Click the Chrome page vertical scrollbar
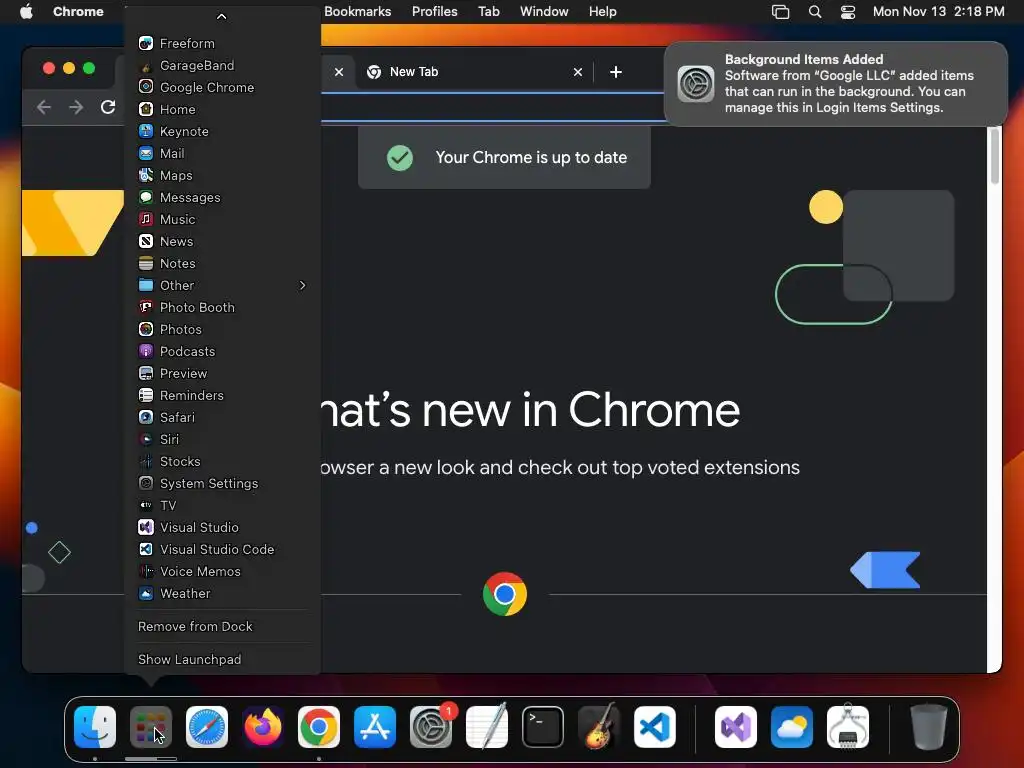1024x768 pixels. click(994, 157)
